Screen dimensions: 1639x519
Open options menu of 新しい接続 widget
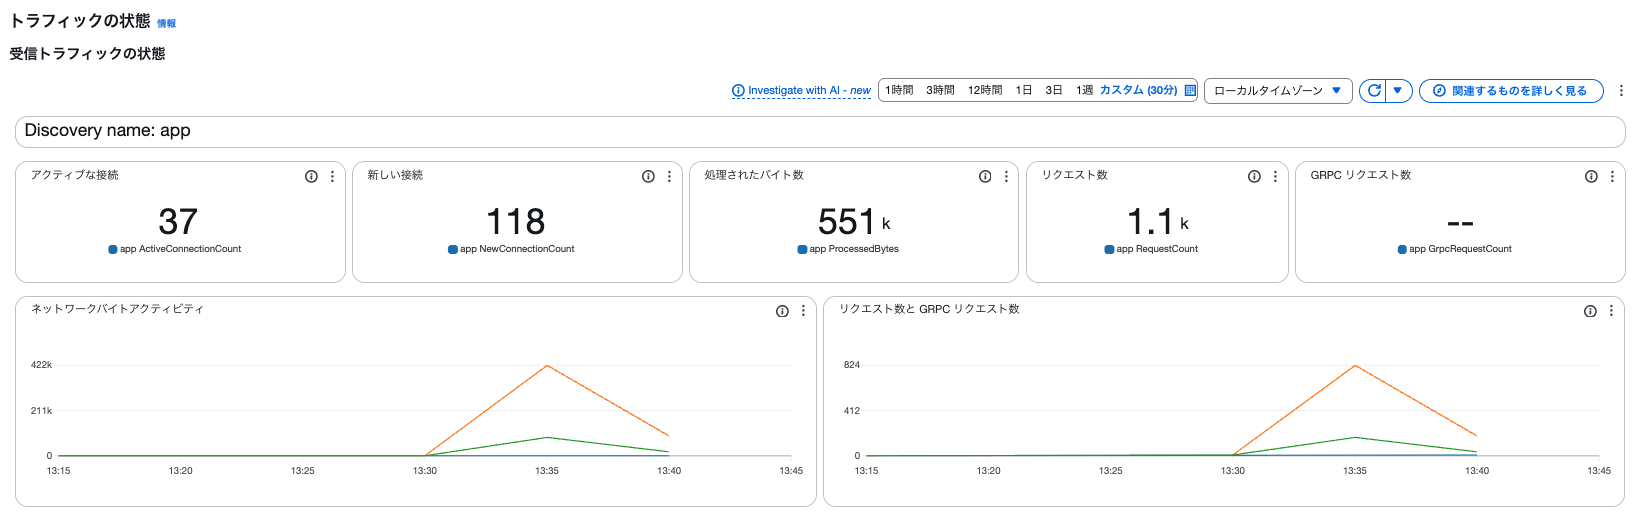[669, 176]
